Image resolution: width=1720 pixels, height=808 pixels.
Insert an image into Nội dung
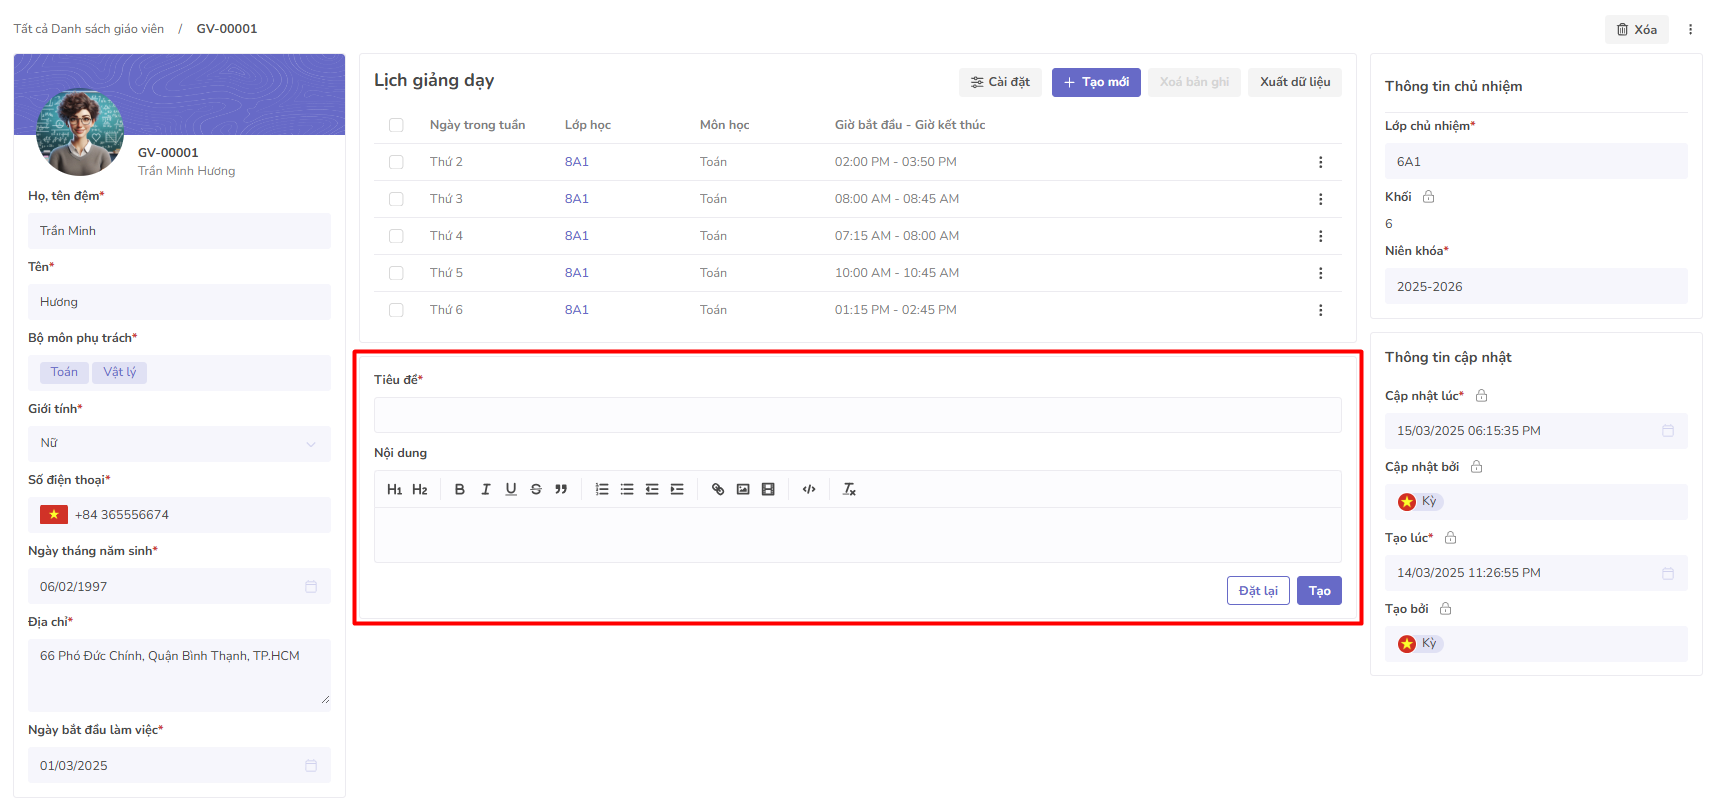743,489
